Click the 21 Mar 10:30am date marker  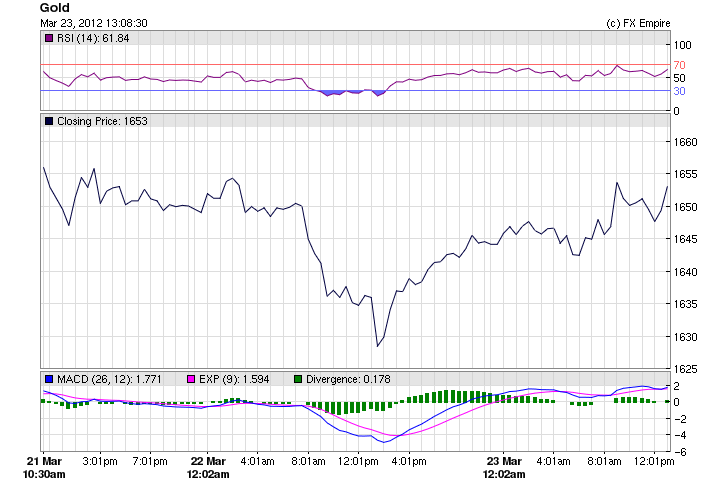click(x=45, y=467)
